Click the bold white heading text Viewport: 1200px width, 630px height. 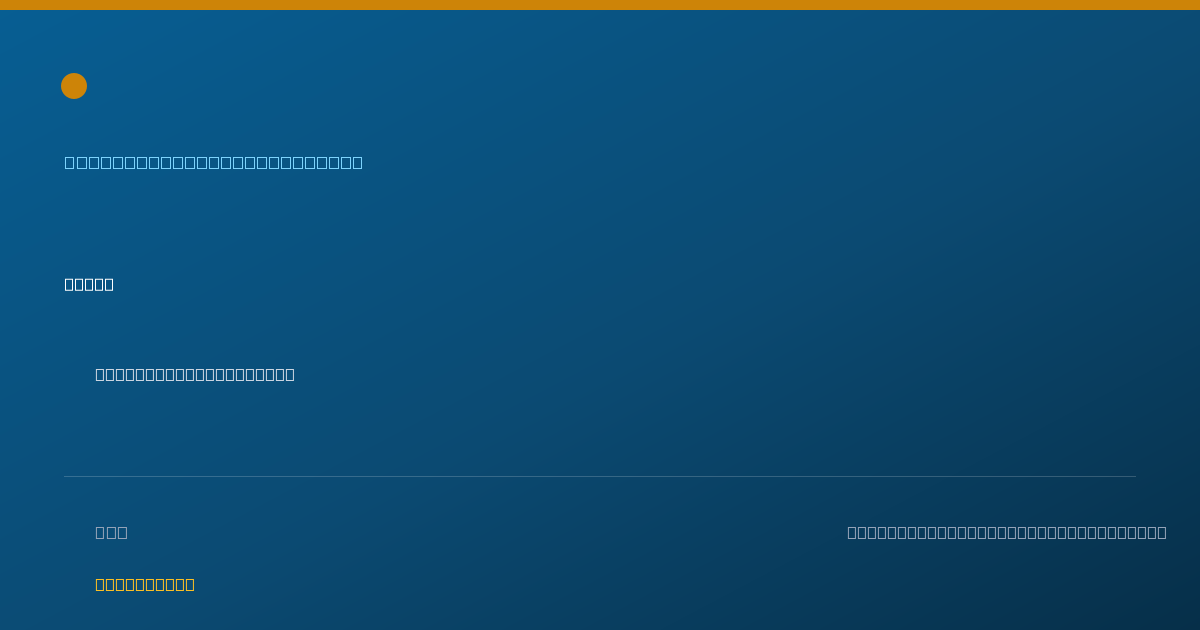click(89, 284)
